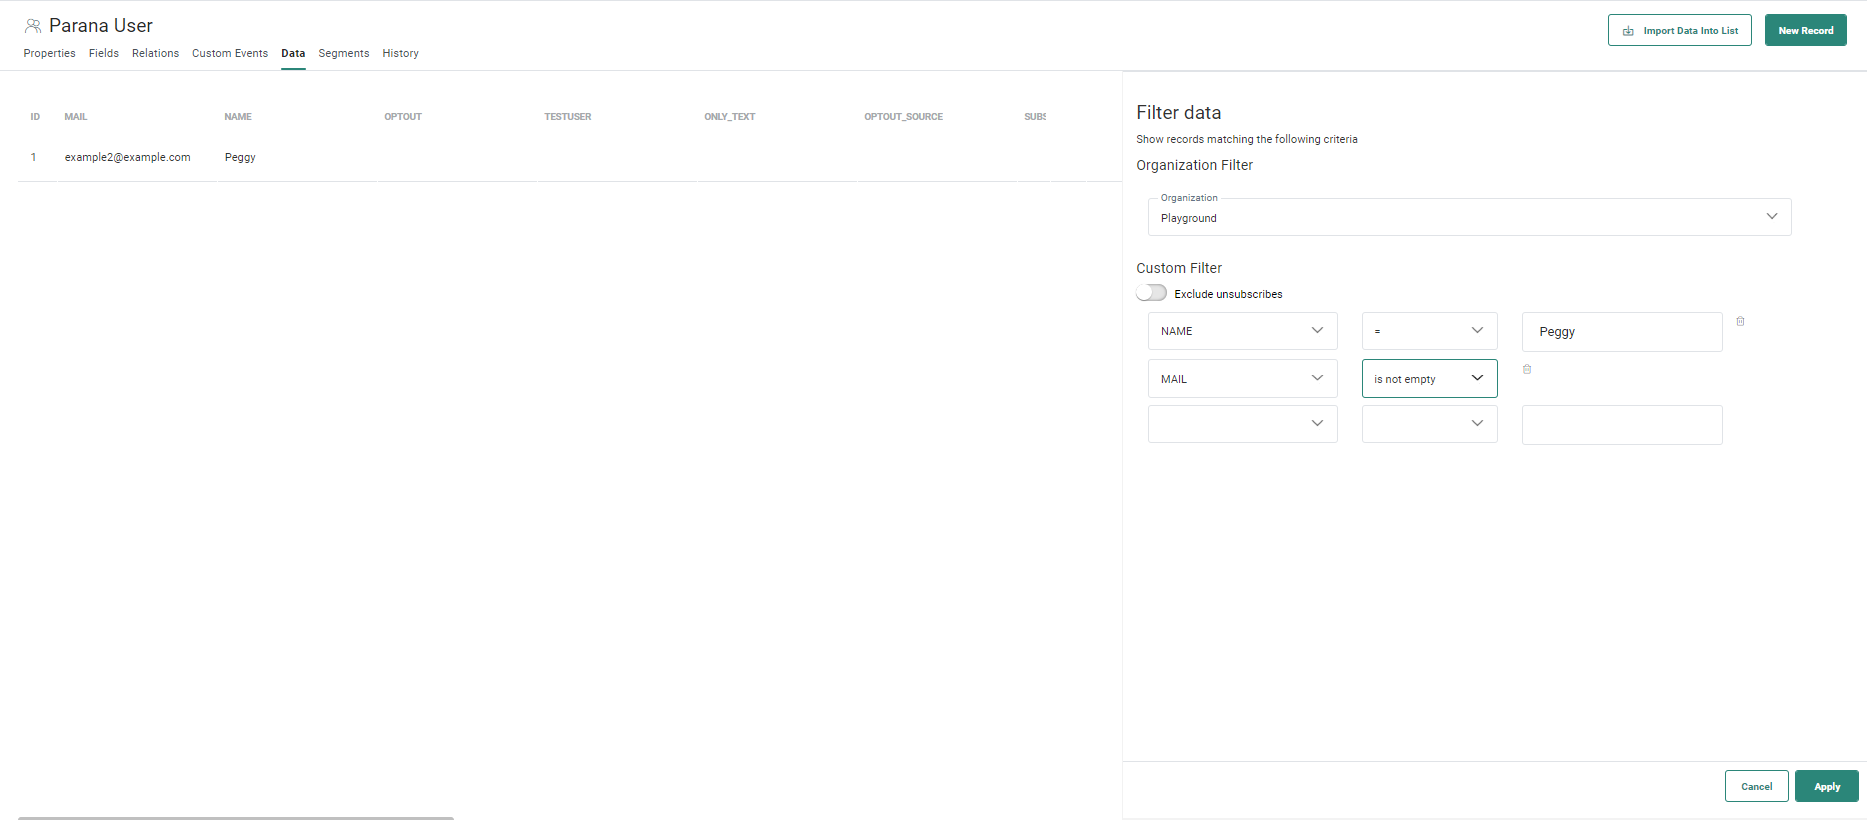The height and width of the screenshot is (820, 1867).
Task: Click the horizontal scrollbar under the table
Action: point(236,817)
